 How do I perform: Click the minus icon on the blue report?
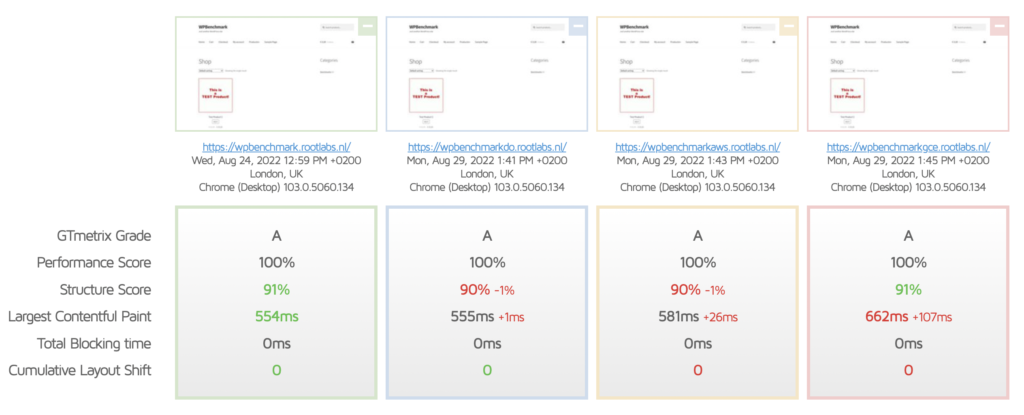(x=576, y=26)
